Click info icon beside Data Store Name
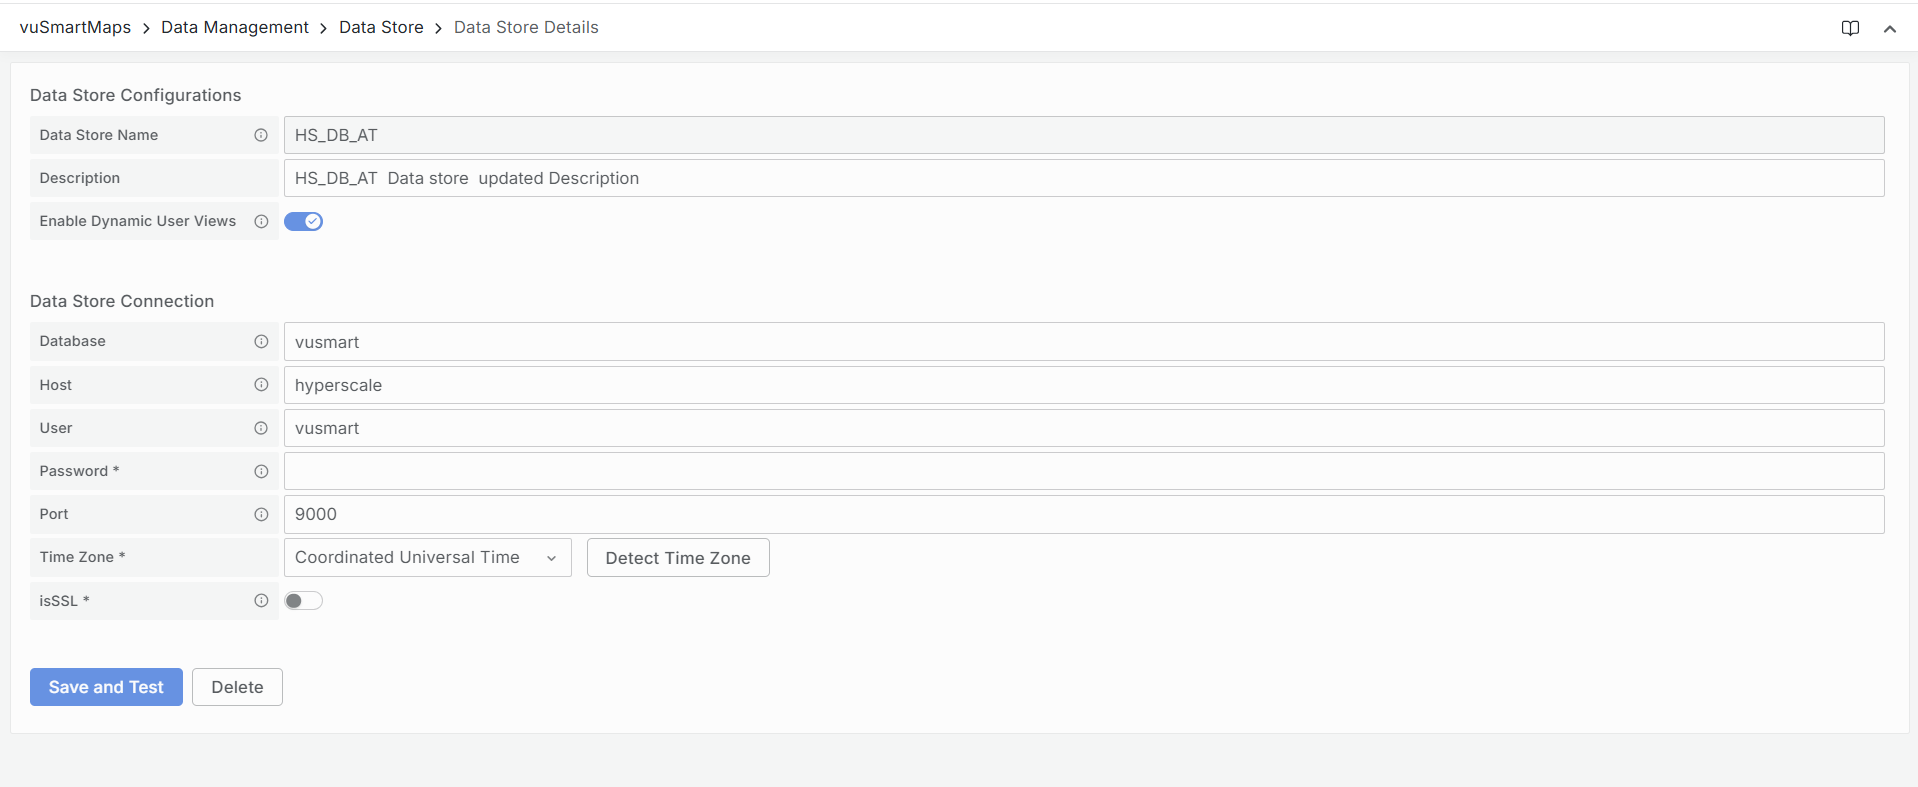This screenshot has height=787, width=1918. coord(261,135)
